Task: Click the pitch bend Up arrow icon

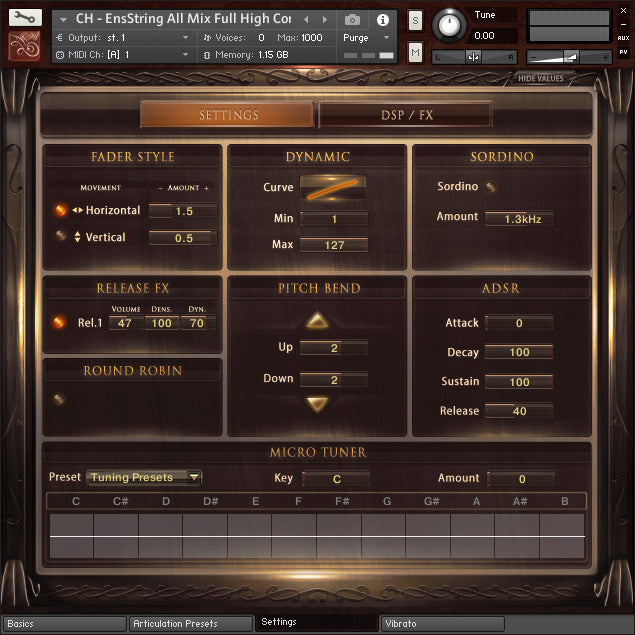Action: 317,321
